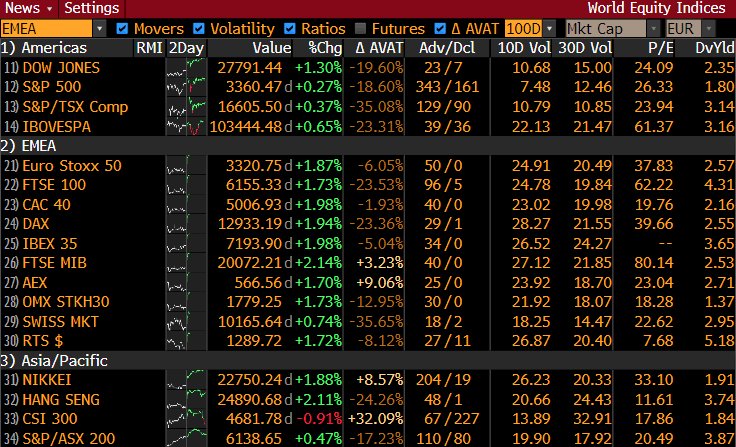The image size is (736, 447).
Task: Open the CSI 300 2Day sparkline
Action: click(186, 419)
